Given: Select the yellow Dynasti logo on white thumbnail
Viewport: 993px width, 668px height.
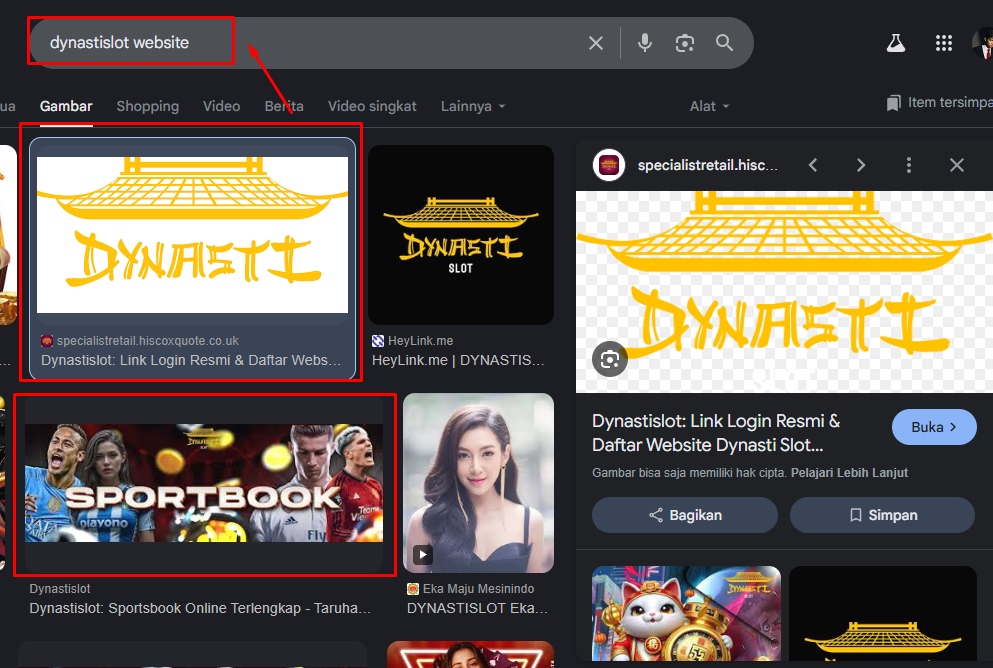Looking at the screenshot, I should coord(193,235).
